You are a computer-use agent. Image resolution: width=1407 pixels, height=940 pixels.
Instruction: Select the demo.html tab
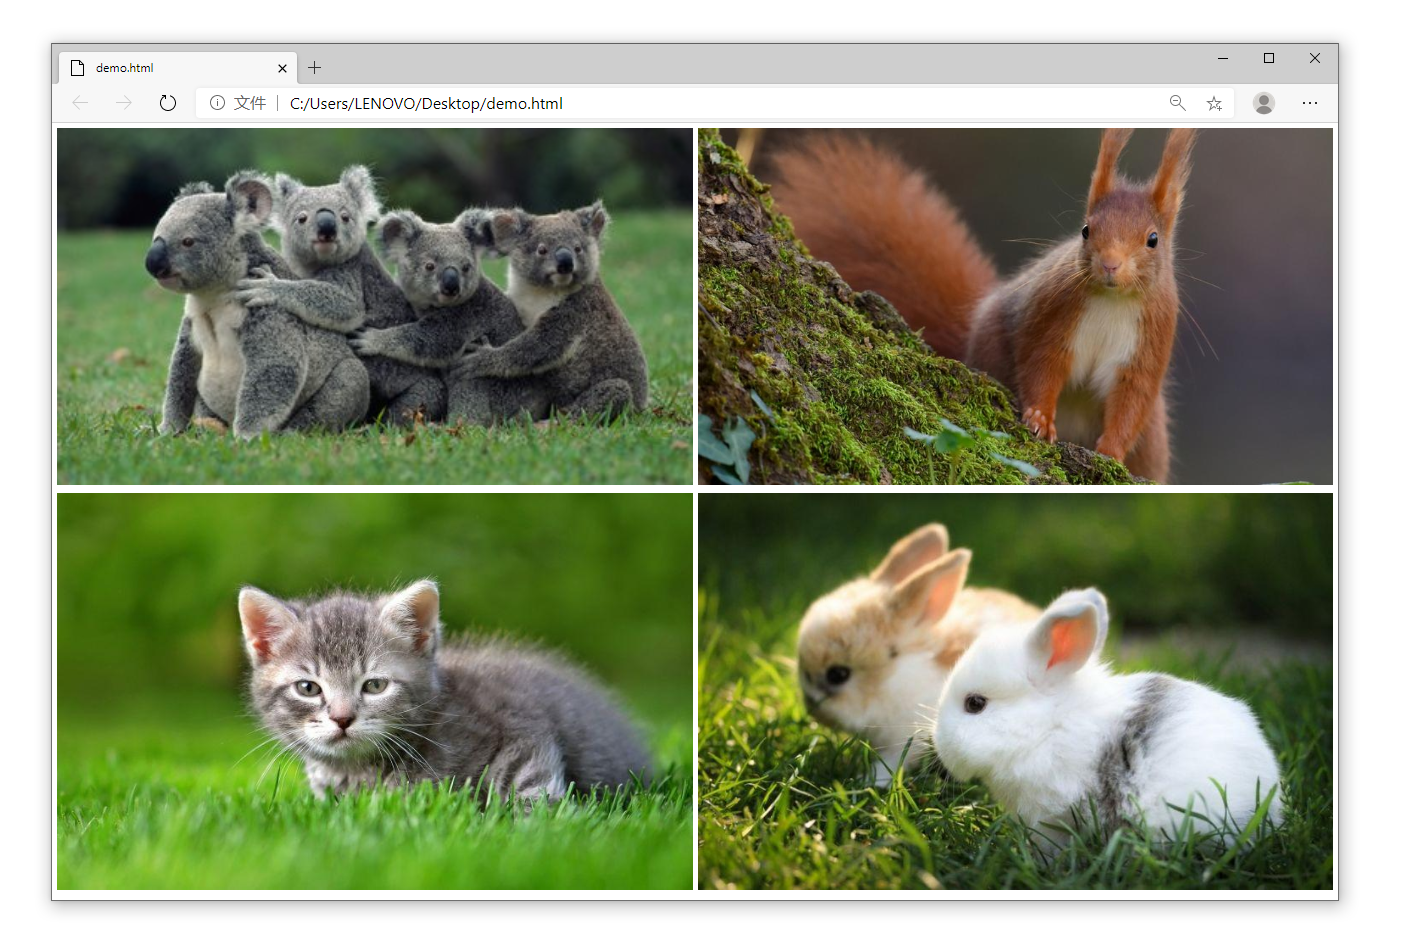point(178,68)
